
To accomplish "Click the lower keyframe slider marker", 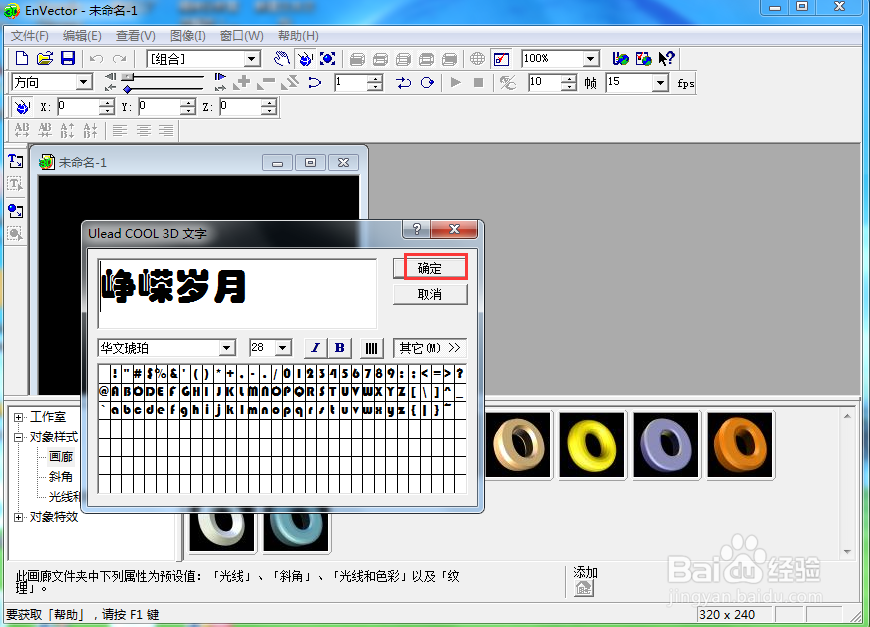I will click(x=128, y=88).
